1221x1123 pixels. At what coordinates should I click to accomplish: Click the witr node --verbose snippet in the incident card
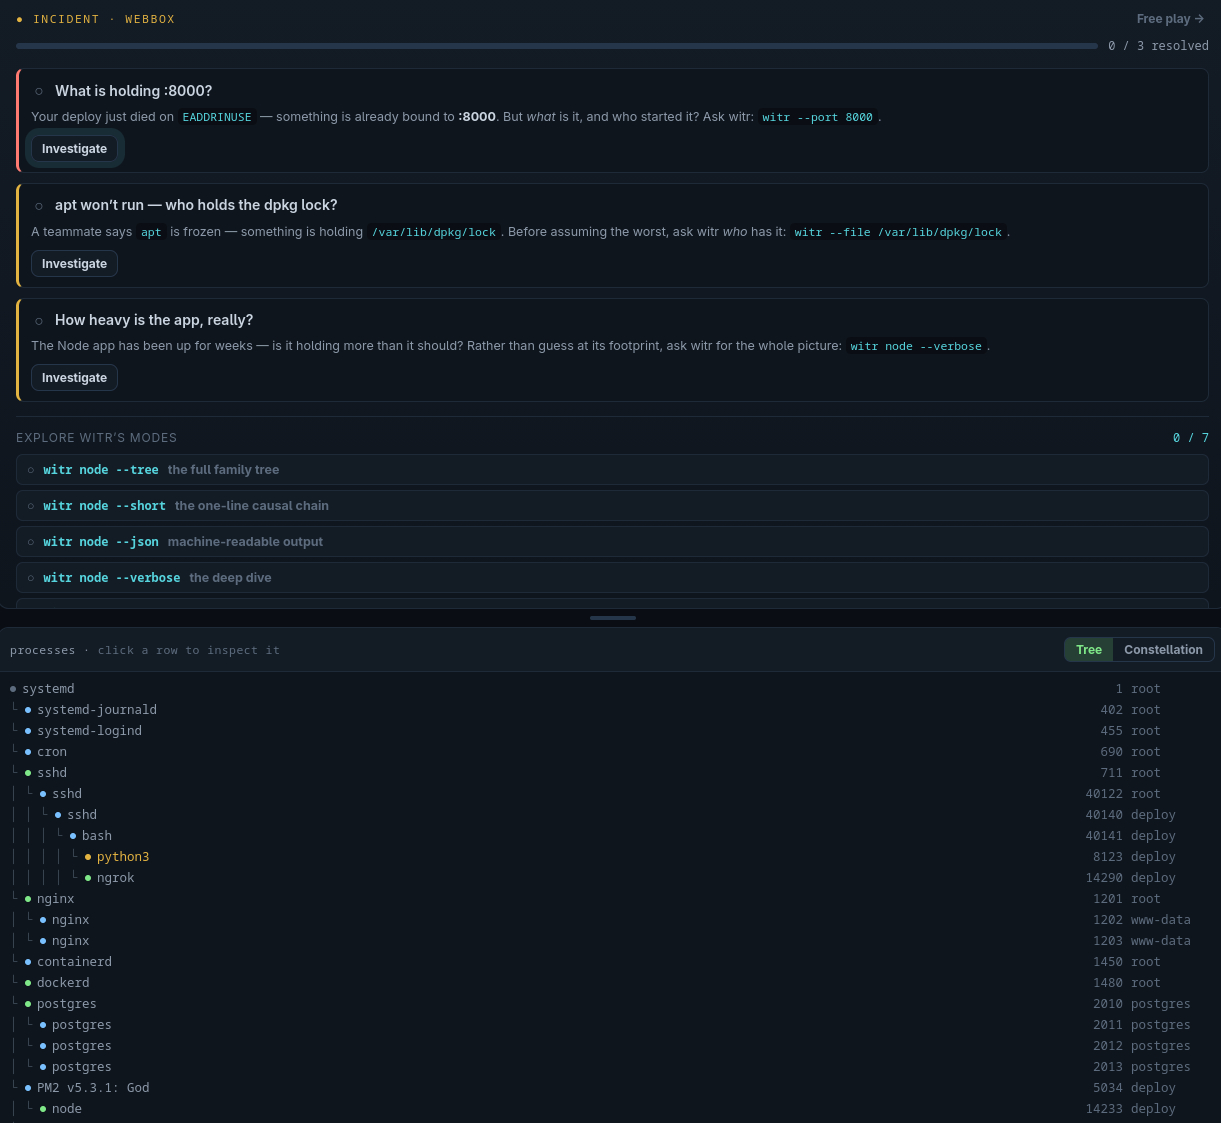[916, 346]
